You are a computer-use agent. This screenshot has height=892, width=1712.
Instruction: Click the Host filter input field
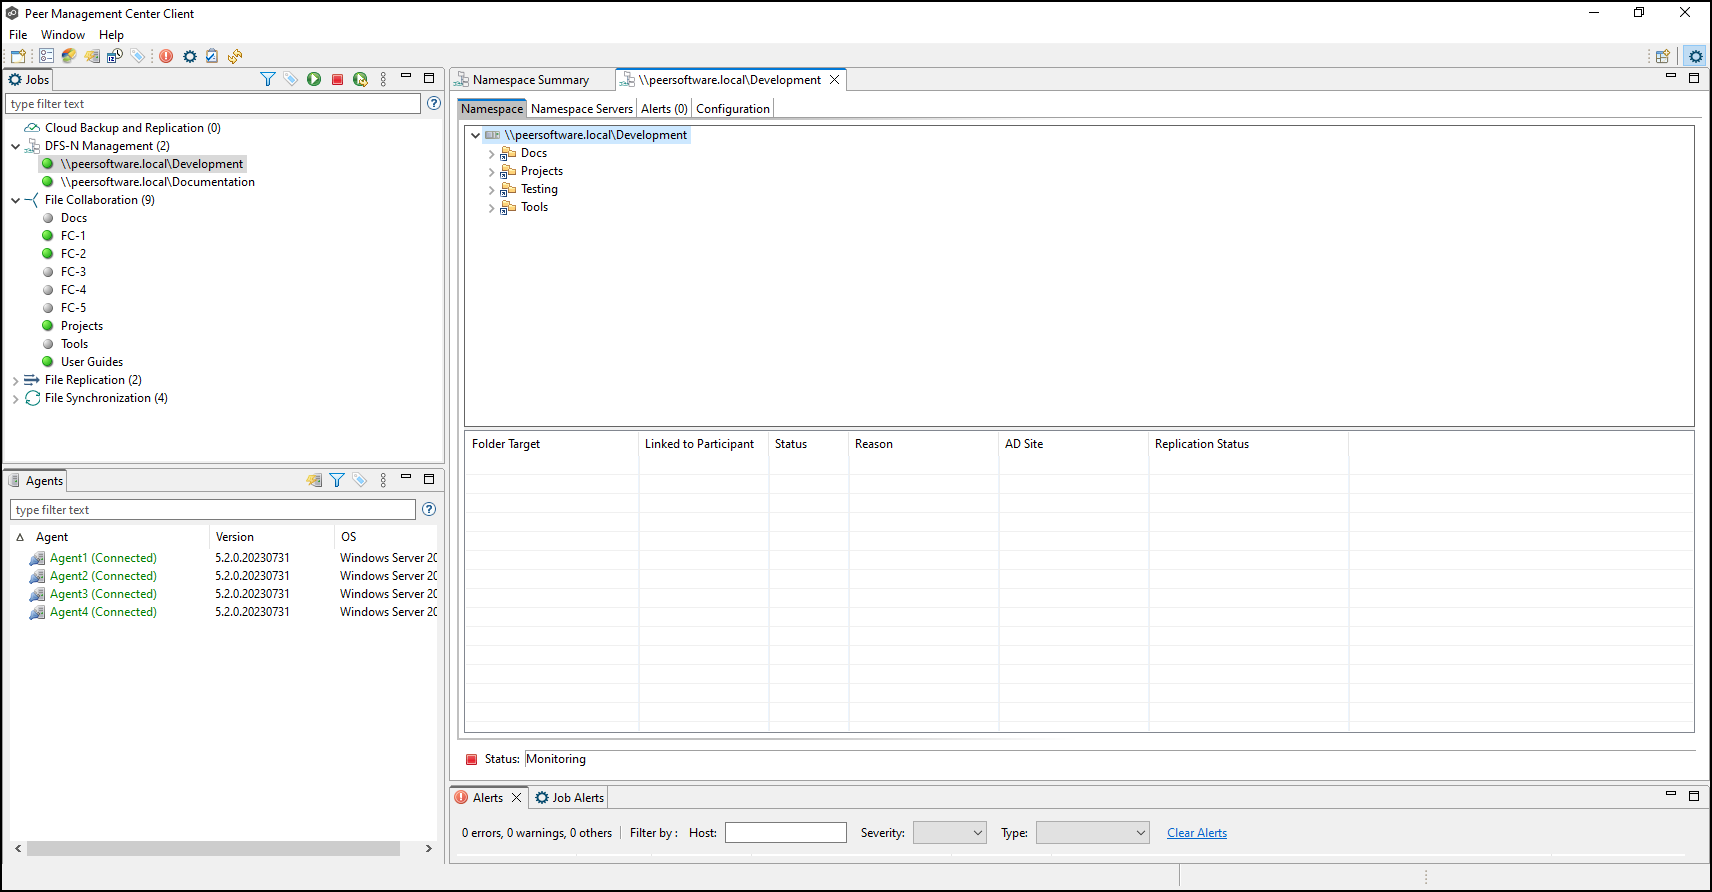[x=785, y=833]
